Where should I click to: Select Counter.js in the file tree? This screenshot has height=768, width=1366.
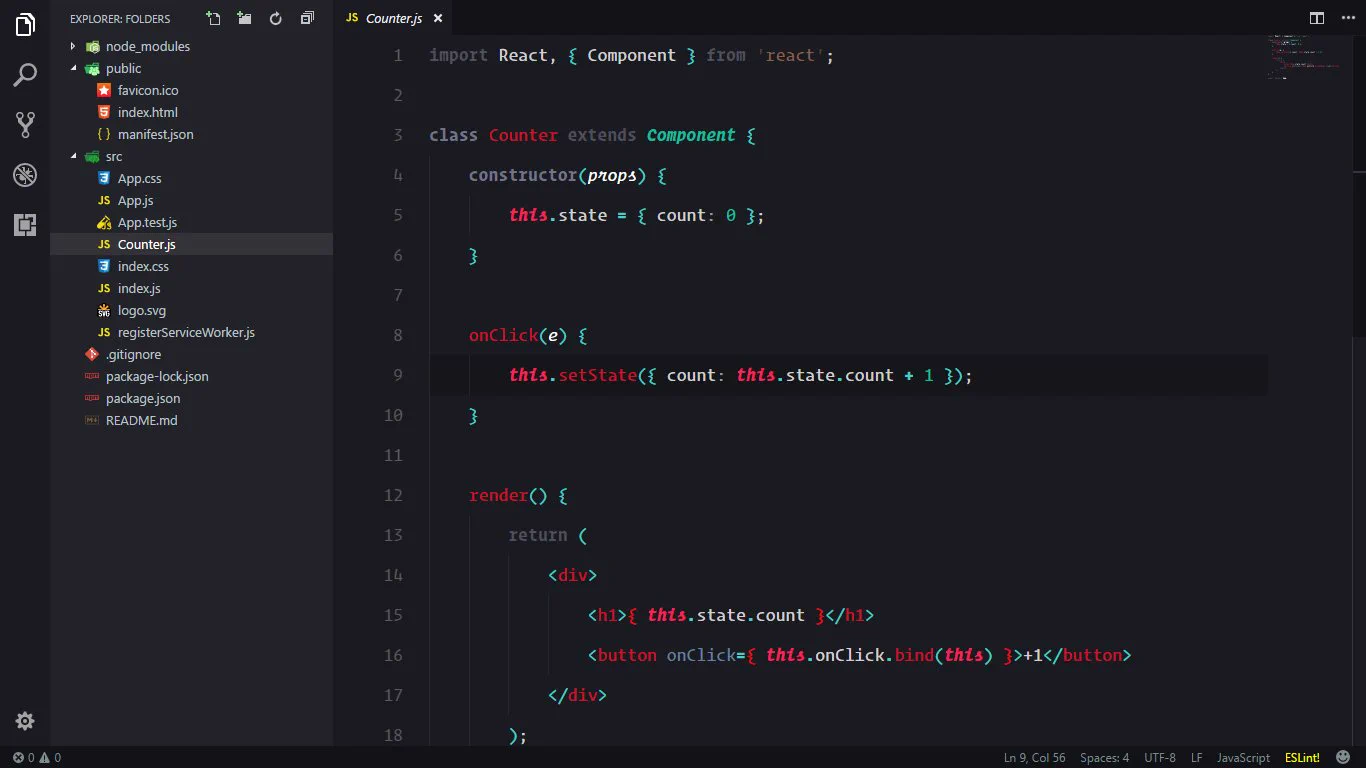[x=191, y=244]
